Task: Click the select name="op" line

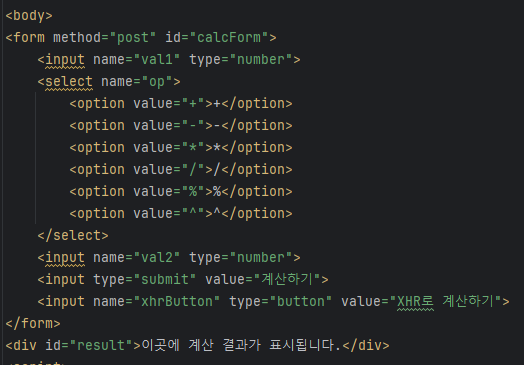Action: point(109,82)
